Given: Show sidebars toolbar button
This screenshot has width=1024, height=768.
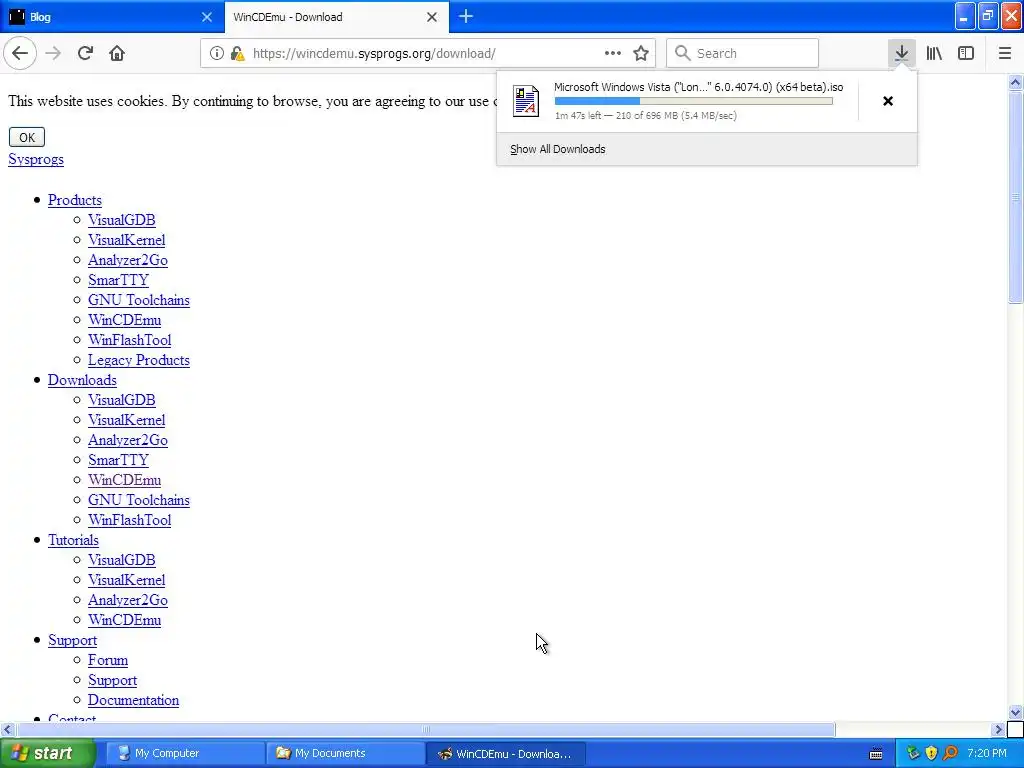Looking at the screenshot, I should [x=966, y=54].
